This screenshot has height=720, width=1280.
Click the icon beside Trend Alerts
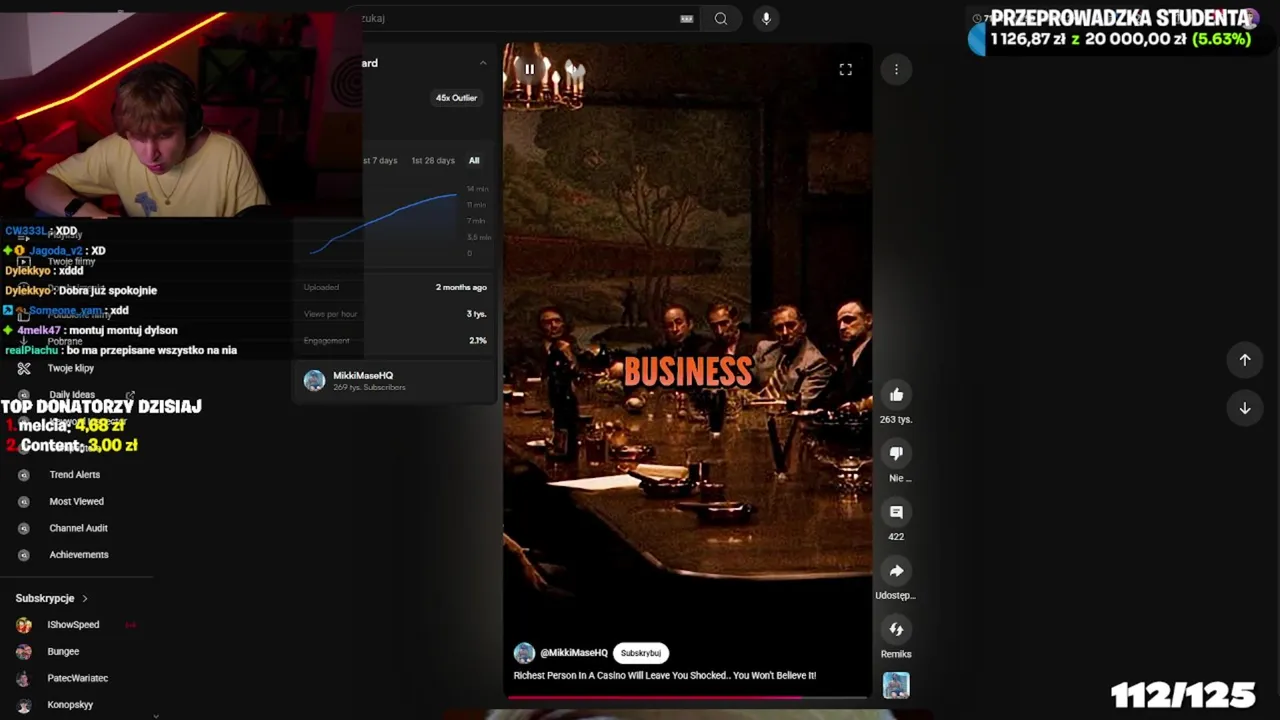pyautogui.click(x=24, y=475)
